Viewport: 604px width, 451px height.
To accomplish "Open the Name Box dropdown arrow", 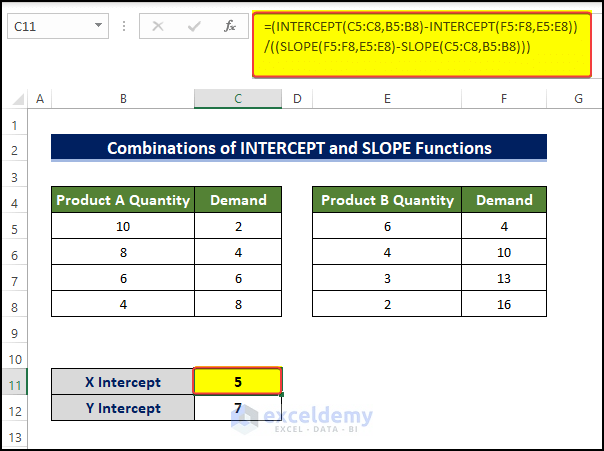I will [x=99, y=25].
